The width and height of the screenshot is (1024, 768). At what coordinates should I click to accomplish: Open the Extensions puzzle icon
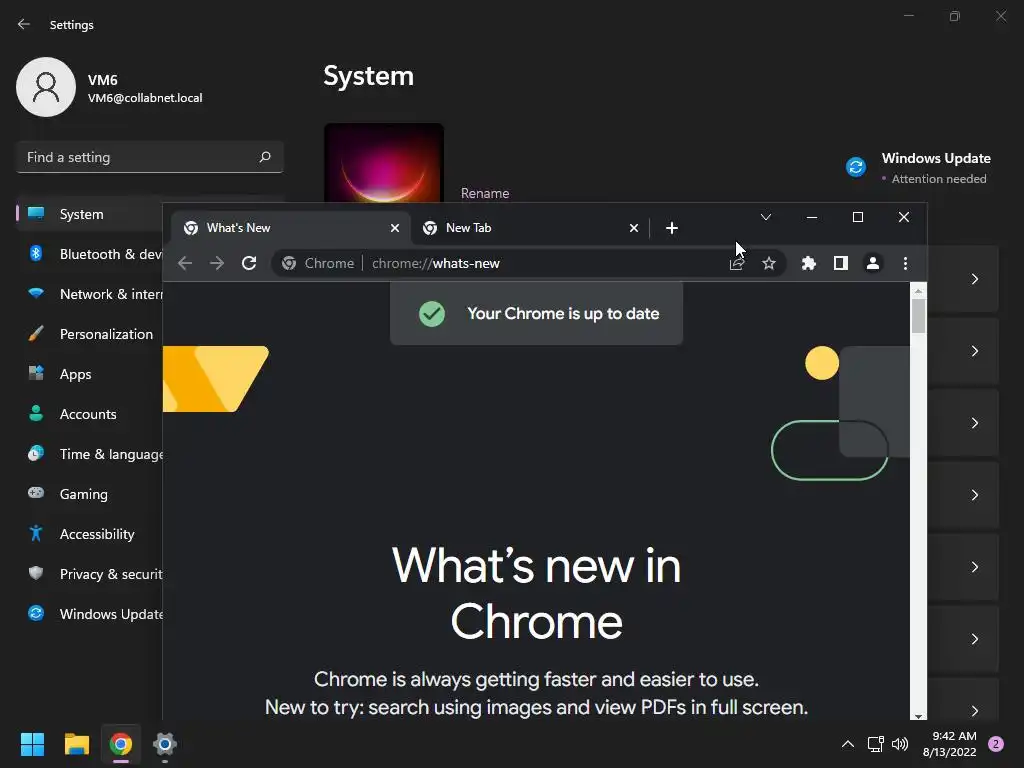click(808, 263)
